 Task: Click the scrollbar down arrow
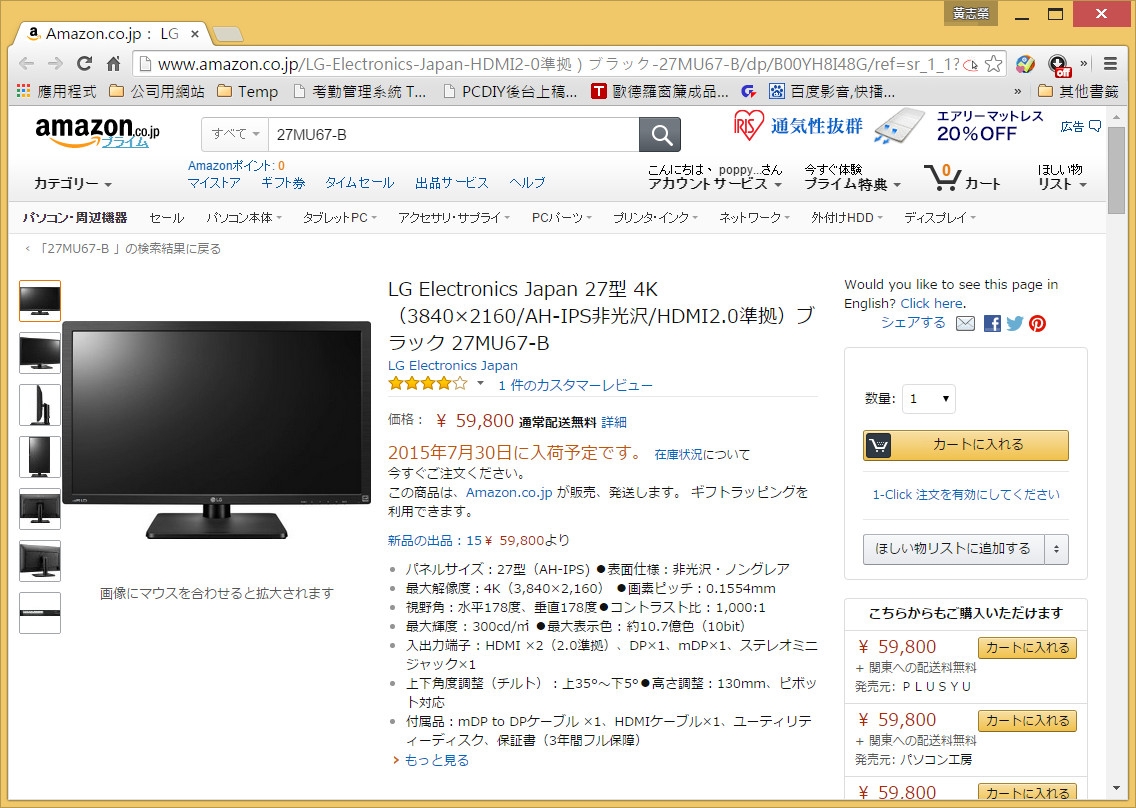pyautogui.click(x=1116, y=788)
